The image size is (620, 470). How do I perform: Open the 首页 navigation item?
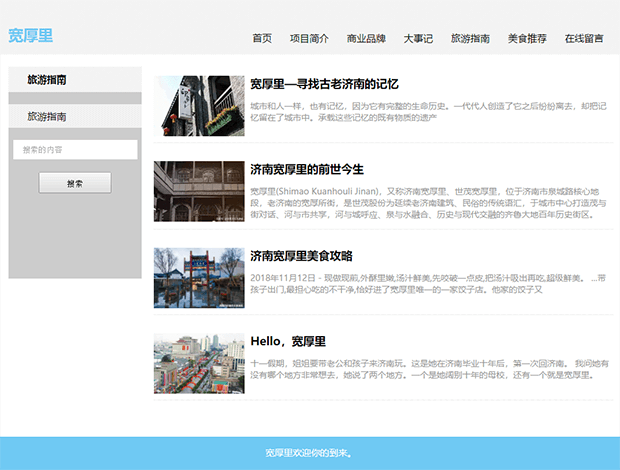coord(262,39)
